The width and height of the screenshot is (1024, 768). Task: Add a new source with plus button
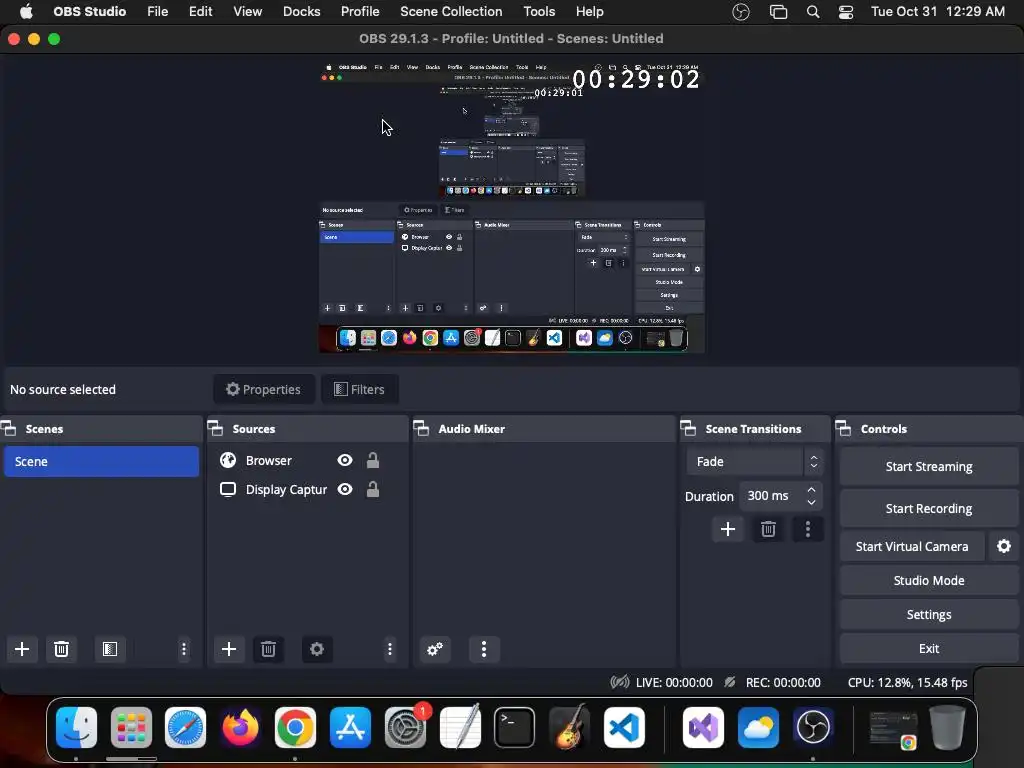pyautogui.click(x=229, y=649)
